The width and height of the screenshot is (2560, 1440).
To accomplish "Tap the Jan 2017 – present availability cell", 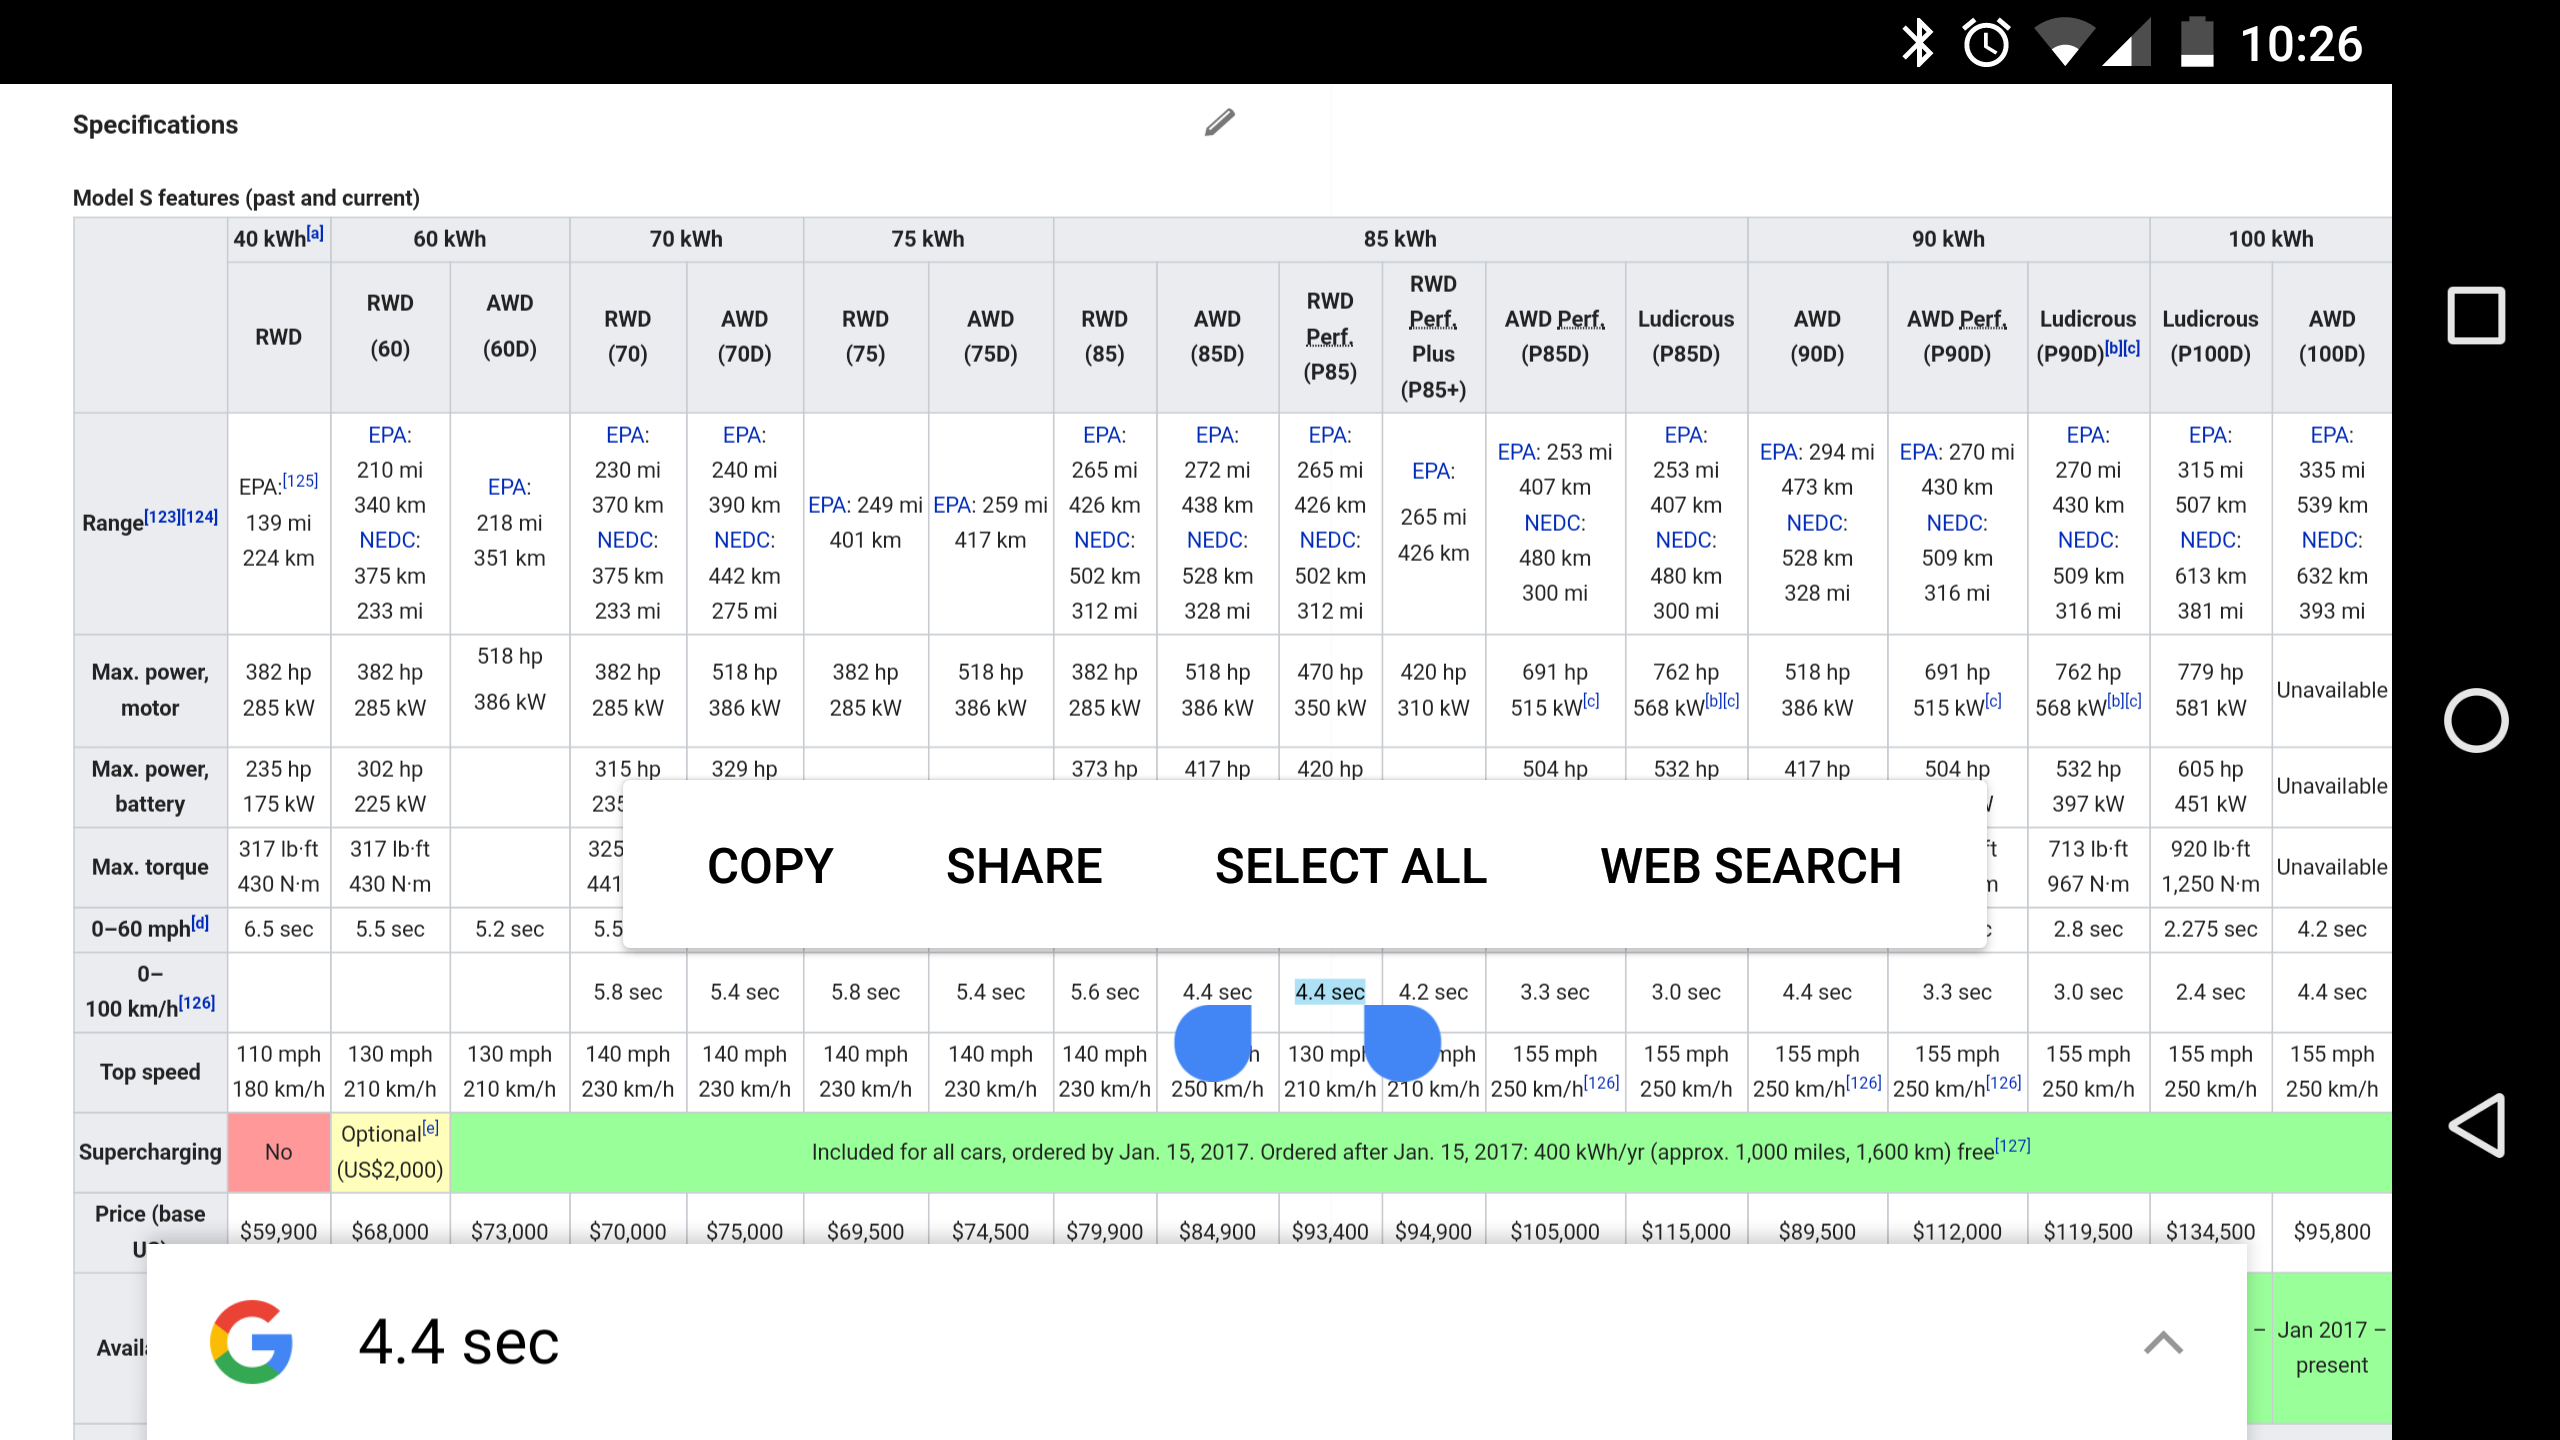I will tap(2331, 1347).
